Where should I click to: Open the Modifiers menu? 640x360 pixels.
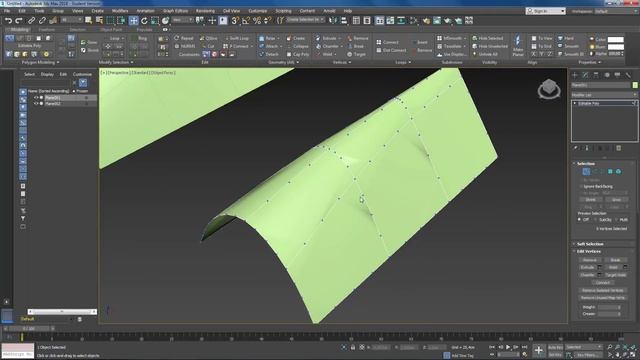120,11
